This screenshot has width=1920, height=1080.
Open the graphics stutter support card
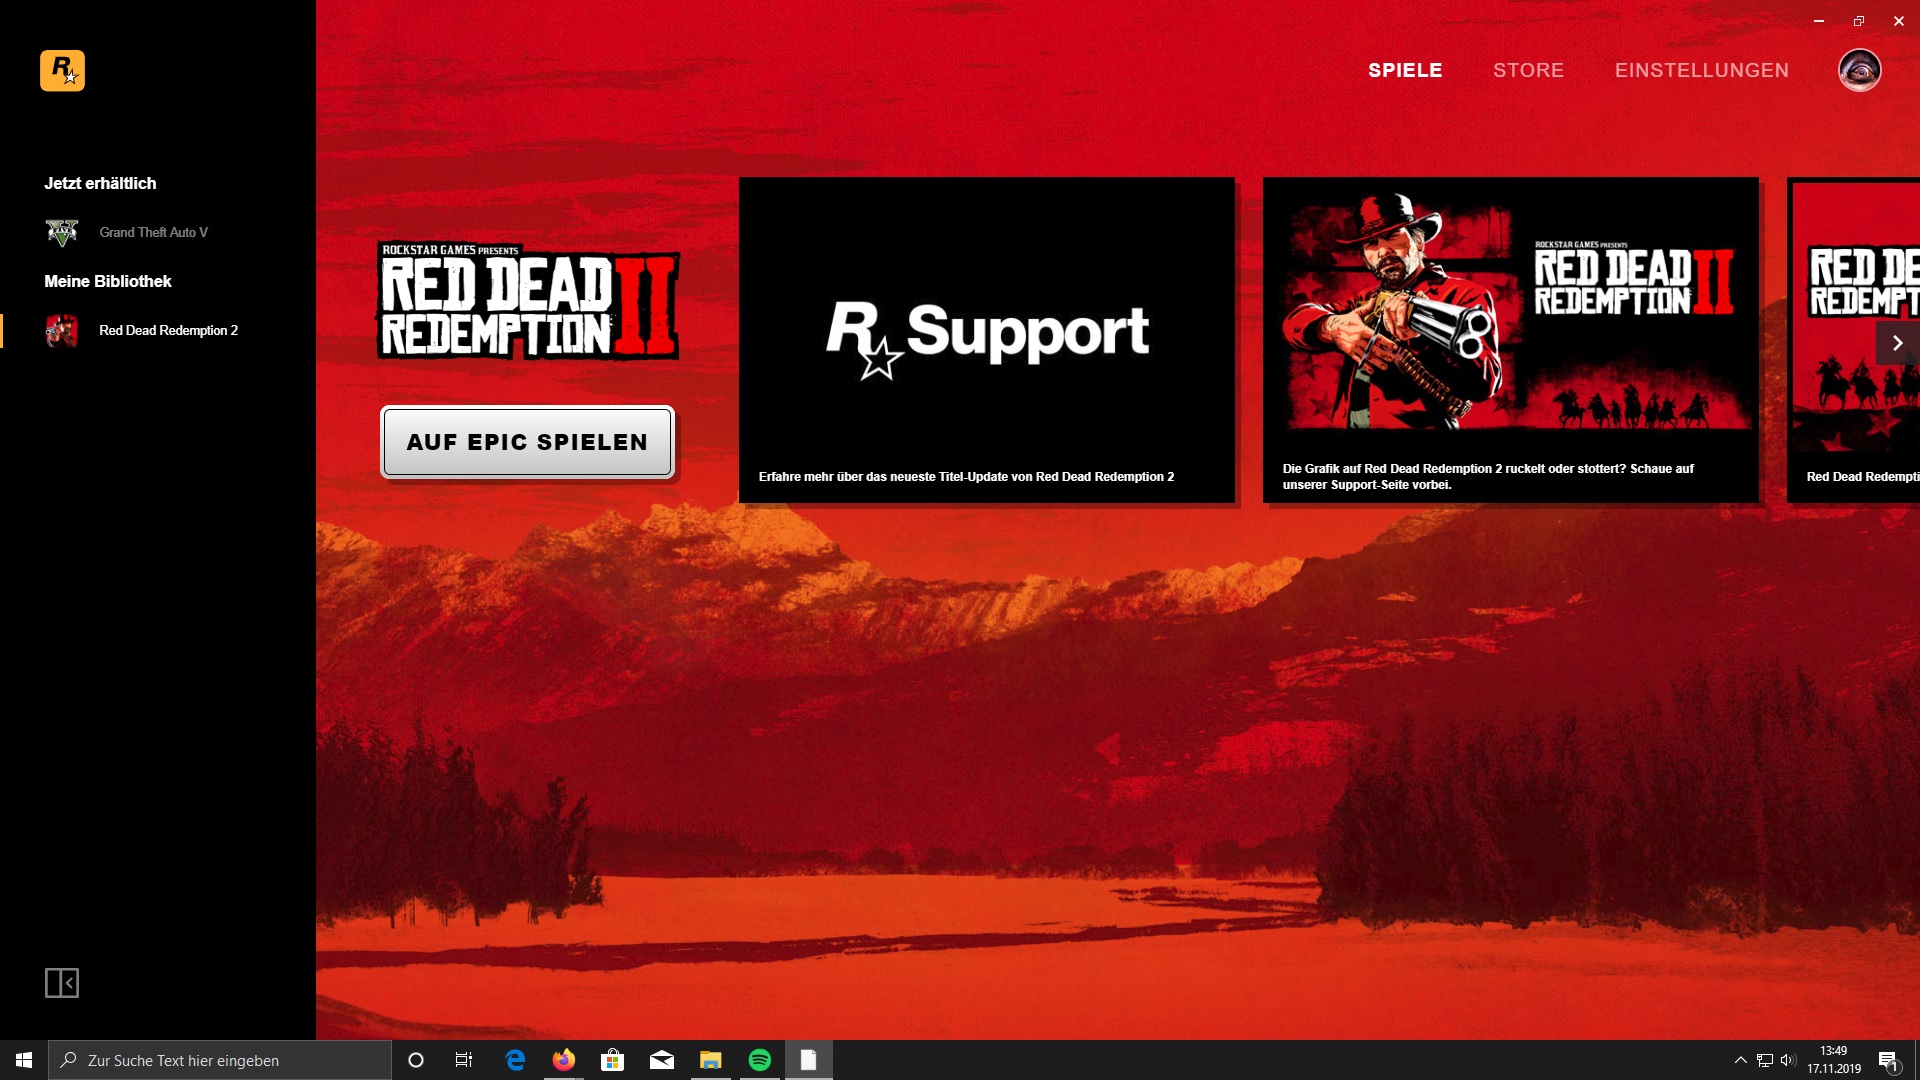[x=1510, y=340]
